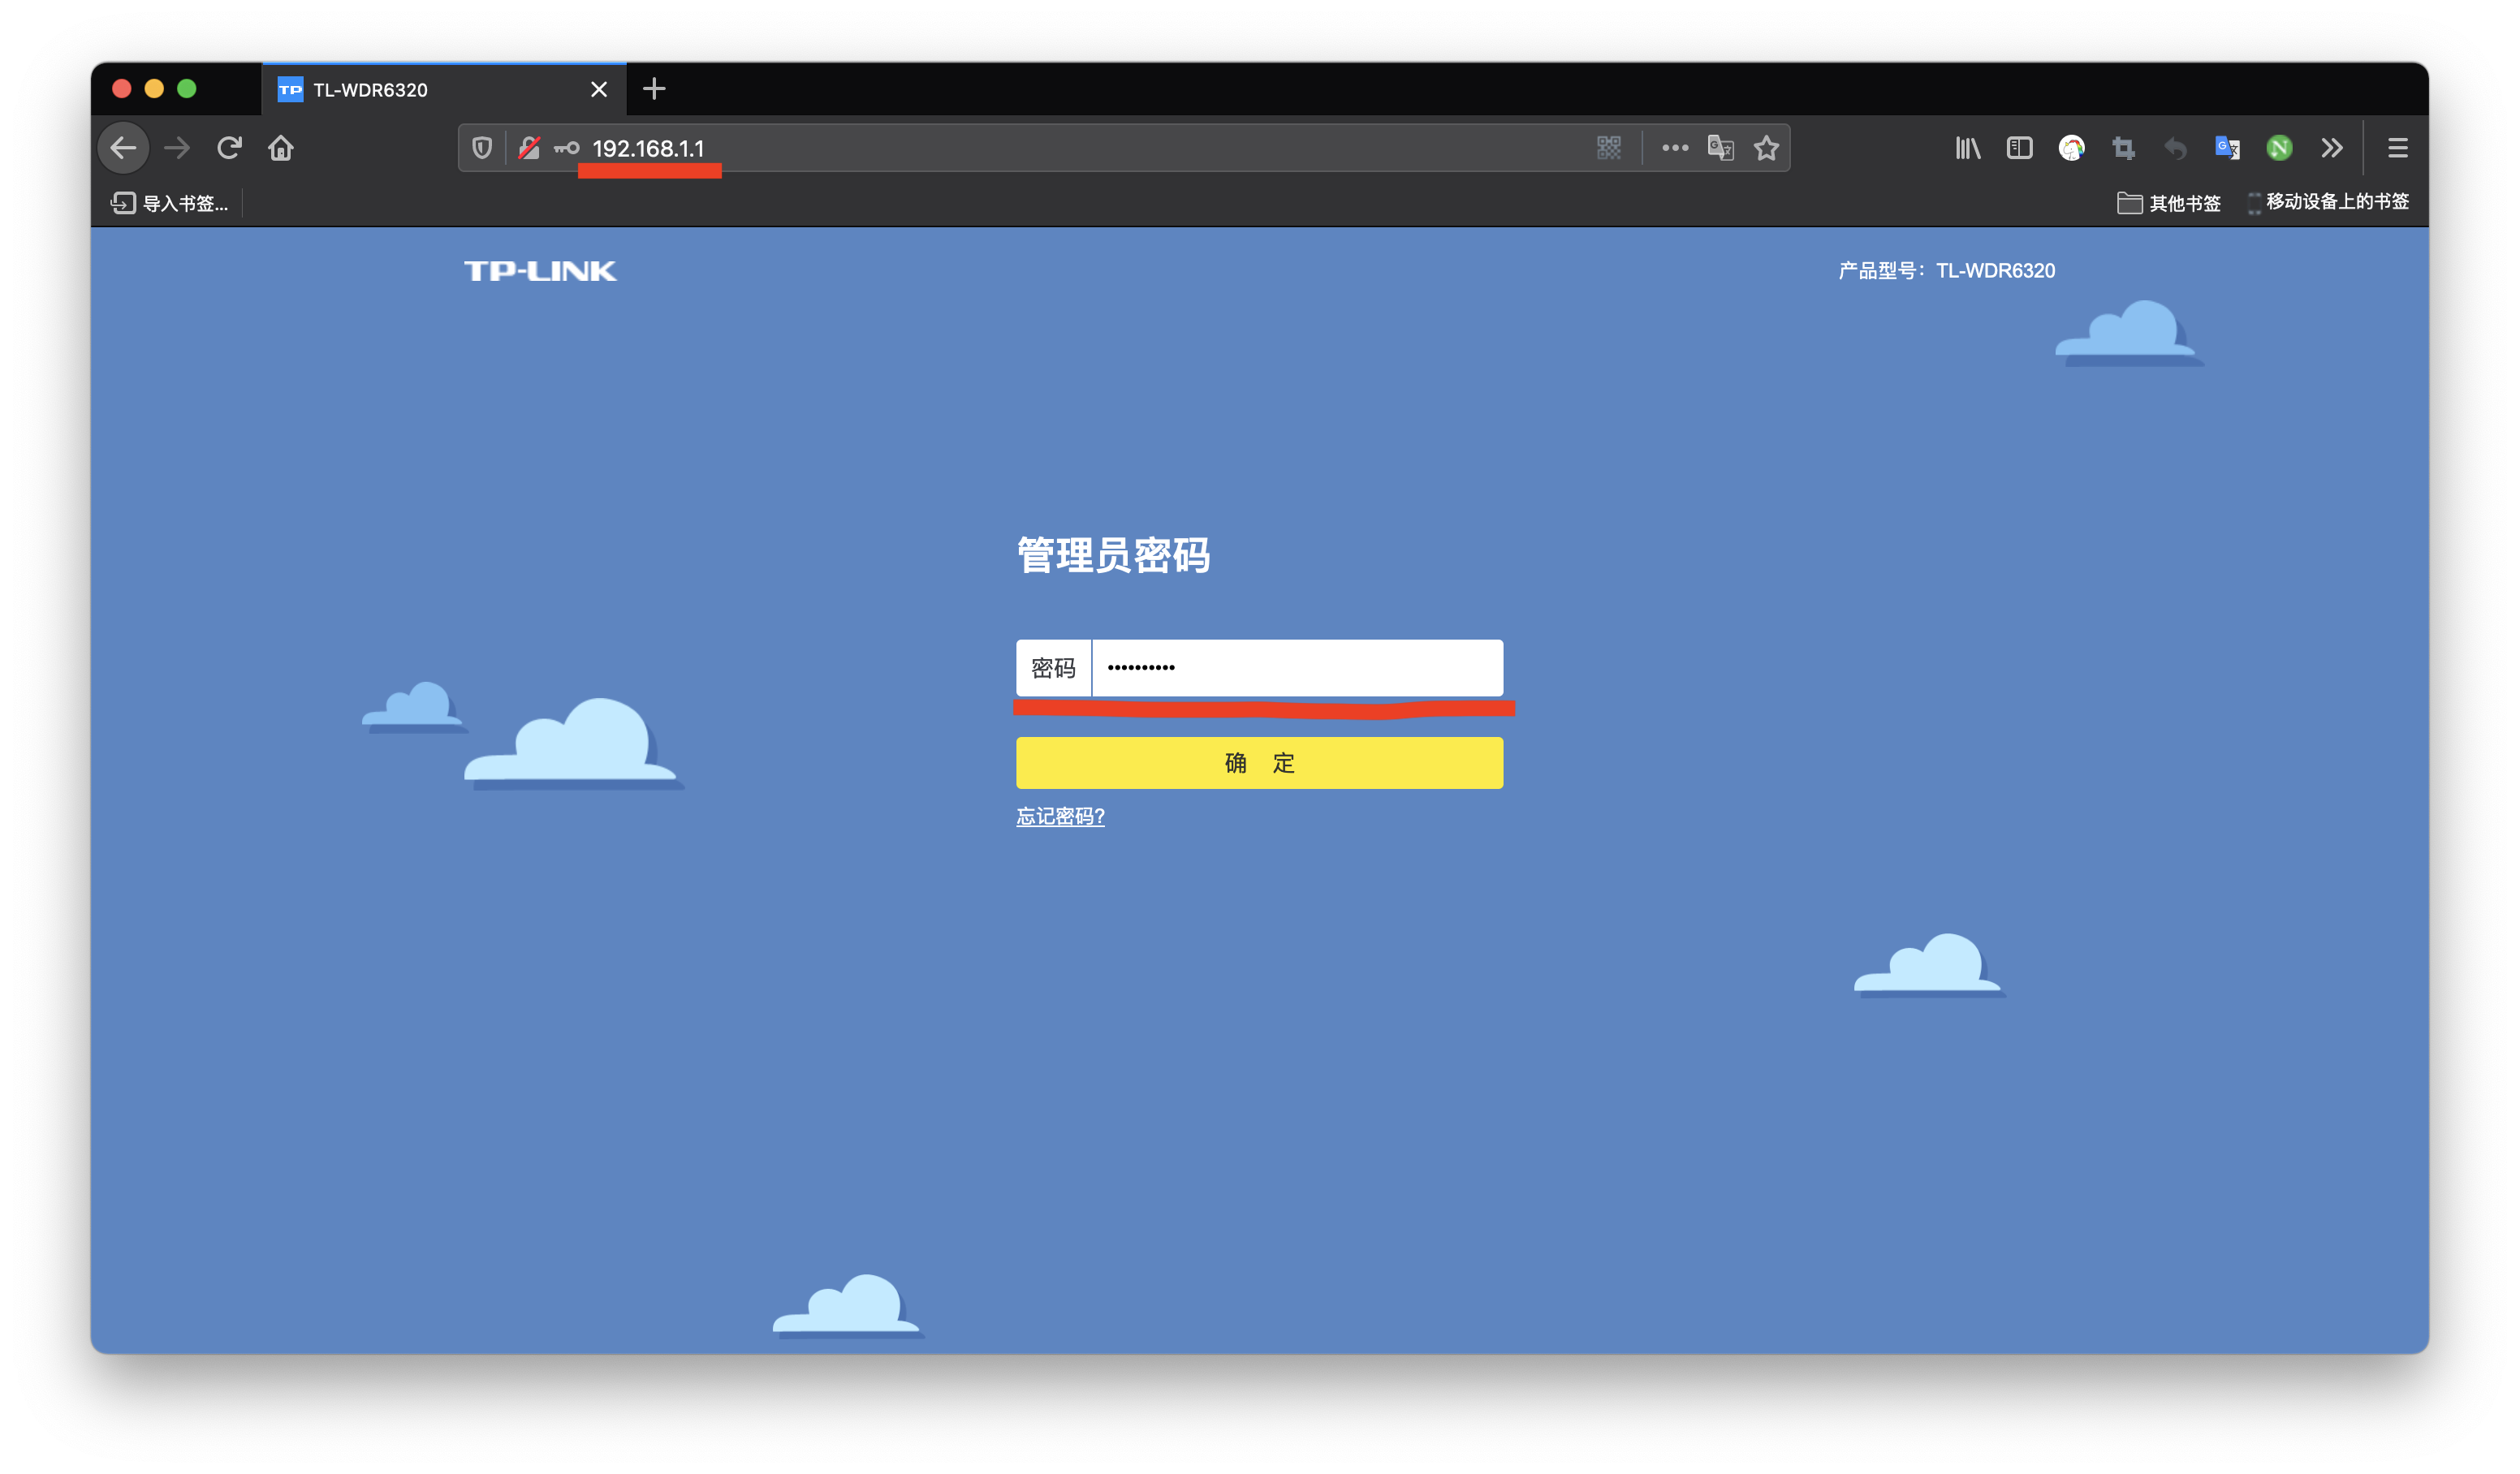Toggle the sidebar view icon
This screenshot has height=1474, width=2520.
click(2019, 148)
